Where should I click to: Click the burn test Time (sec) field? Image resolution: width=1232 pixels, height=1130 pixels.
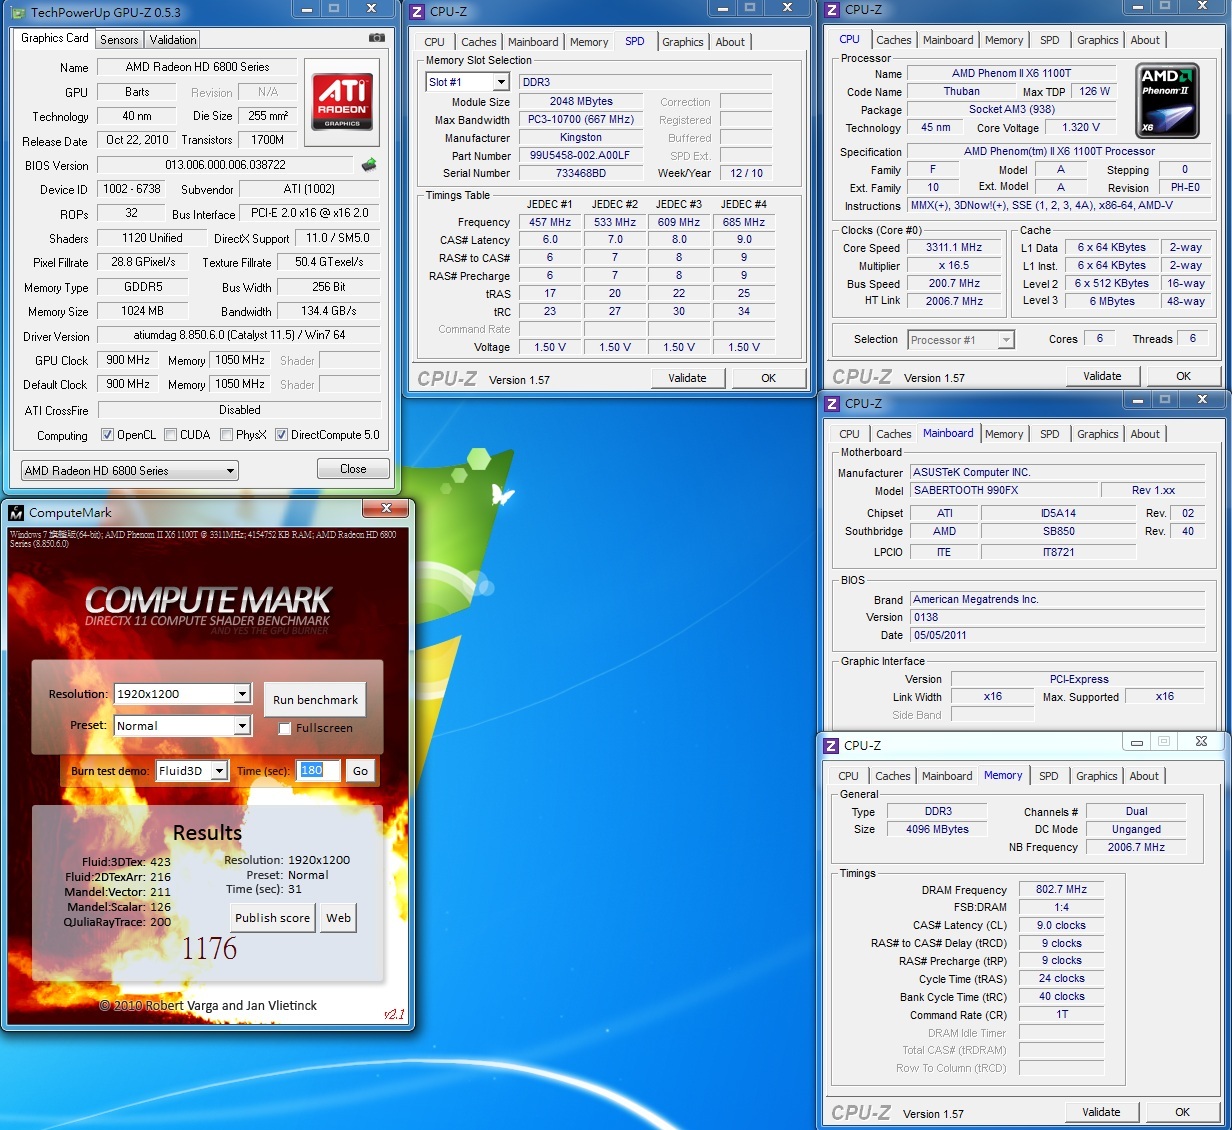tap(318, 771)
